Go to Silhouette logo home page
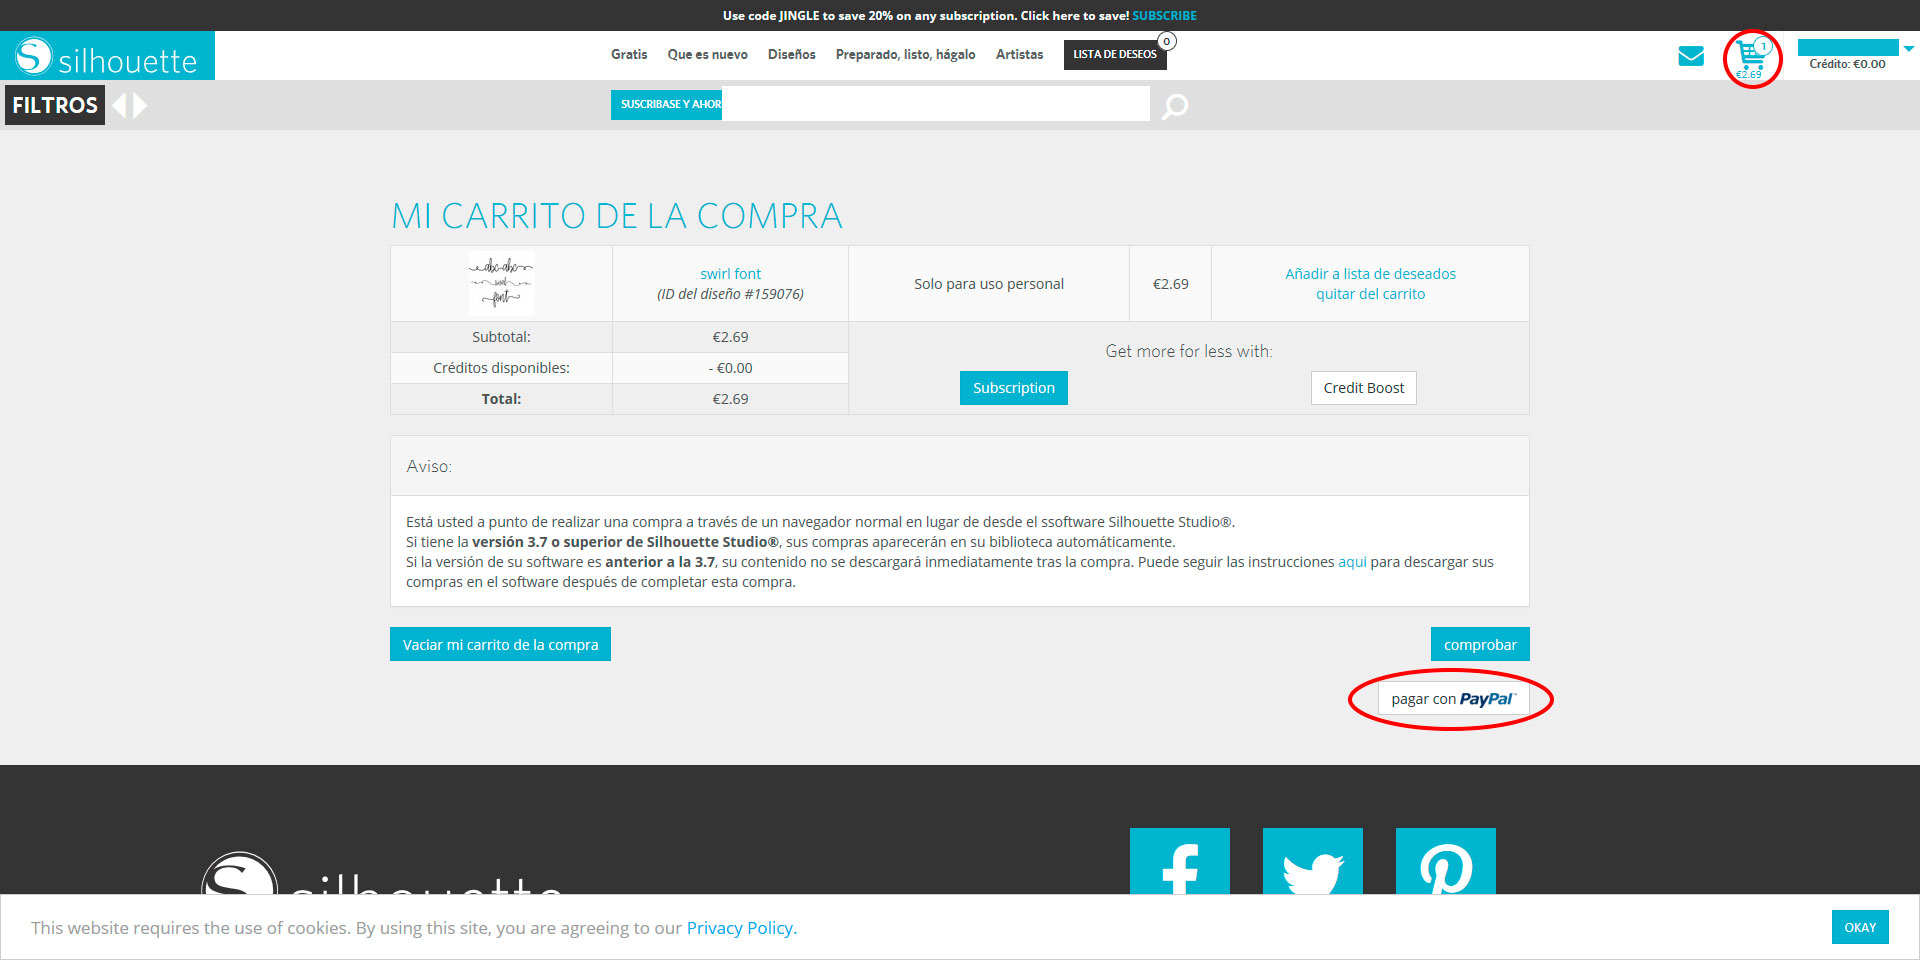This screenshot has width=1920, height=960. (107, 56)
